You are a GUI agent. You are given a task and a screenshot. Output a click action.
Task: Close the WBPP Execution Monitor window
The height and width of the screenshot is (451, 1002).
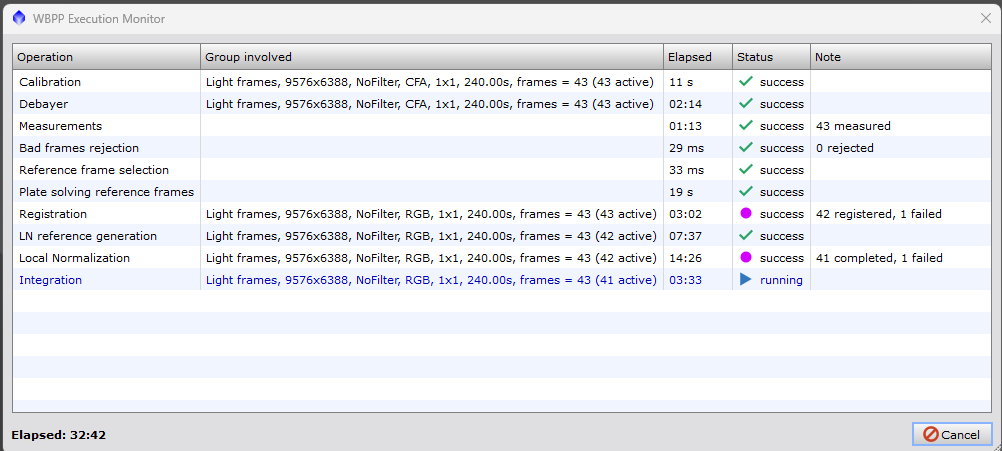point(985,18)
